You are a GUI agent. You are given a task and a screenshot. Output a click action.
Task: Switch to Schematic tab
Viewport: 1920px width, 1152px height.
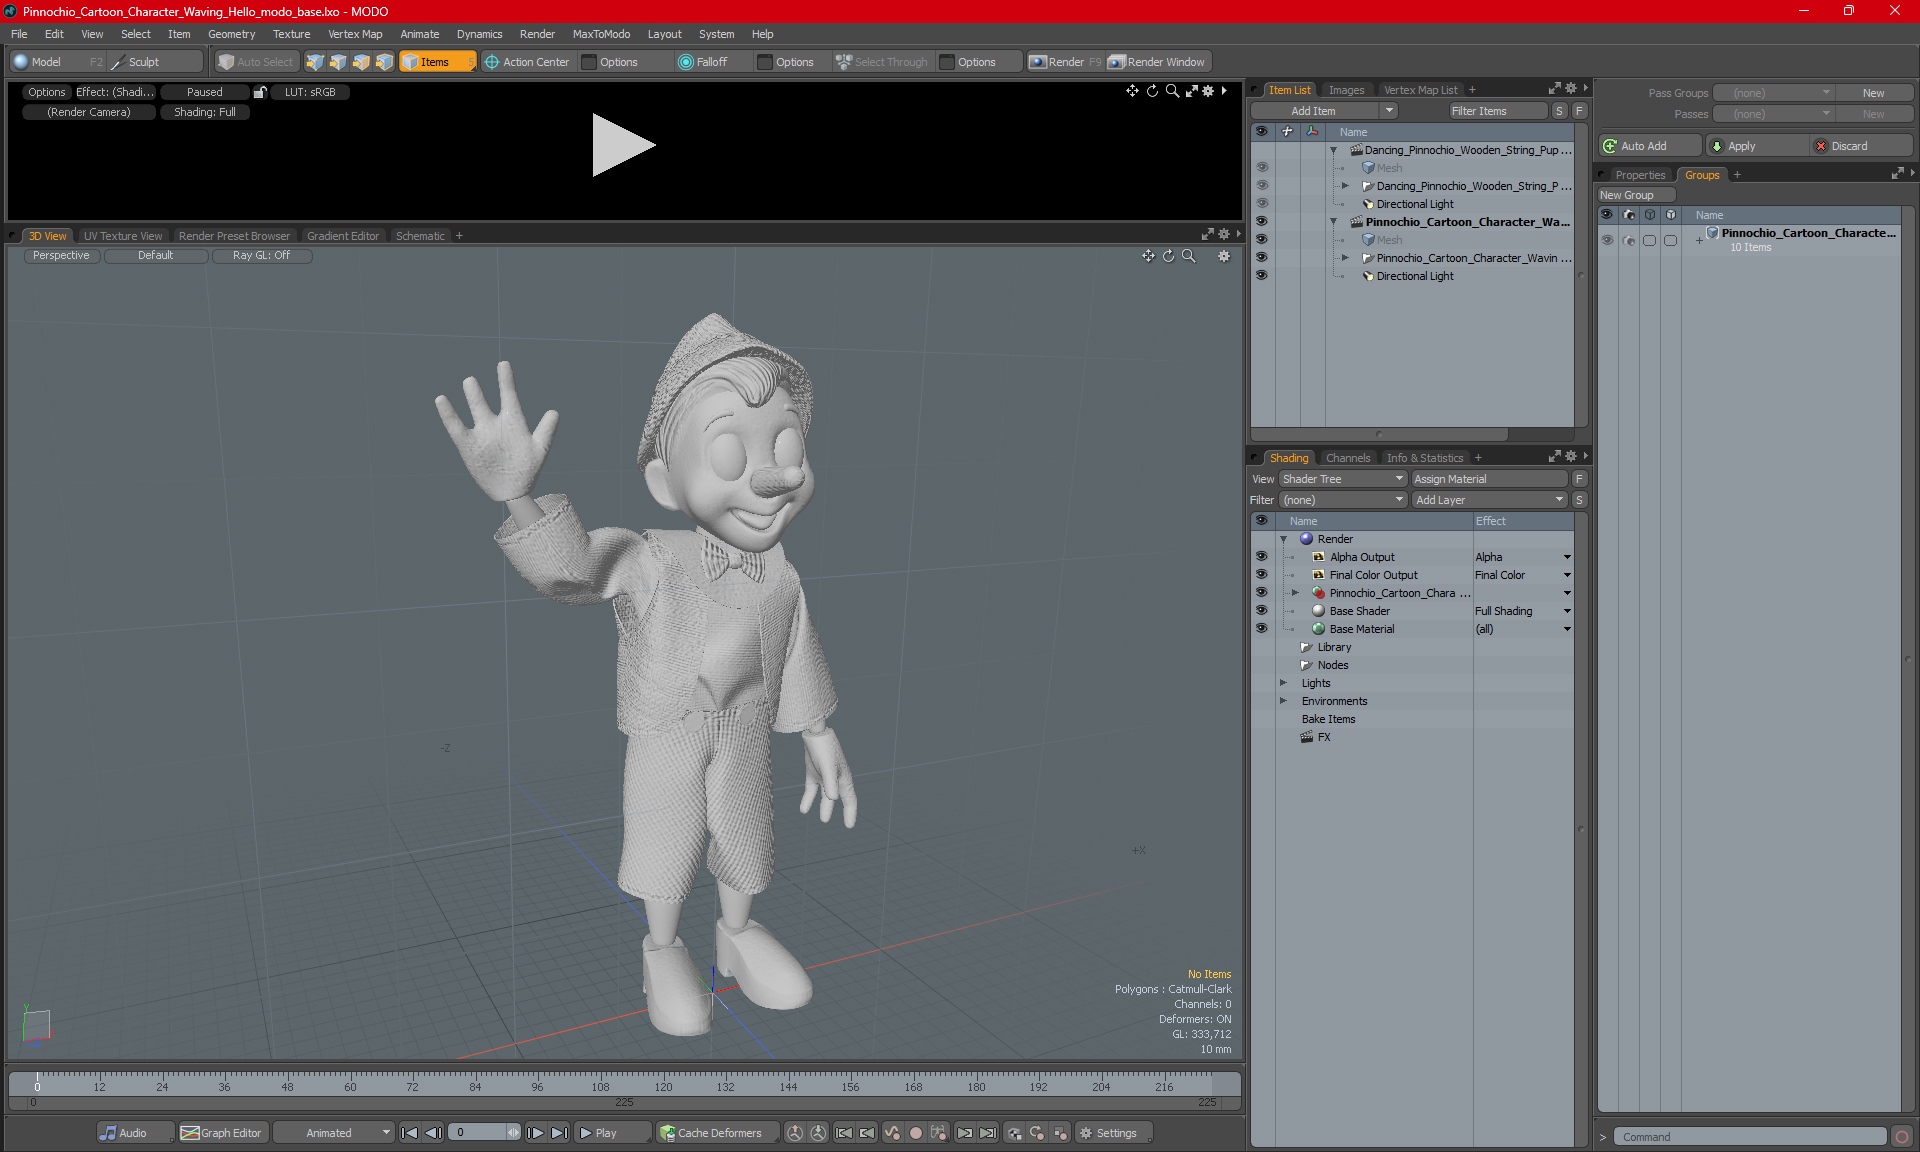point(420,236)
